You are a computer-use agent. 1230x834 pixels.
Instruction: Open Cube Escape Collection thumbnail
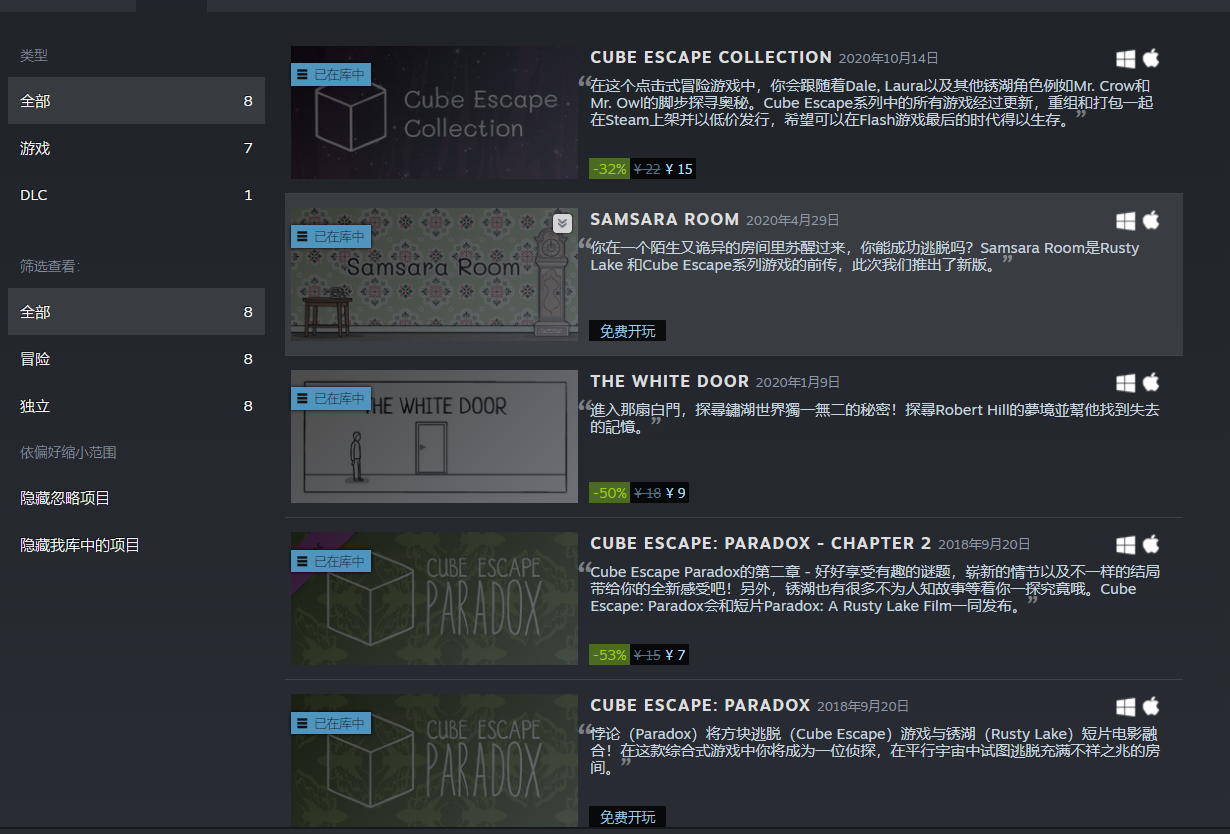point(434,113)
